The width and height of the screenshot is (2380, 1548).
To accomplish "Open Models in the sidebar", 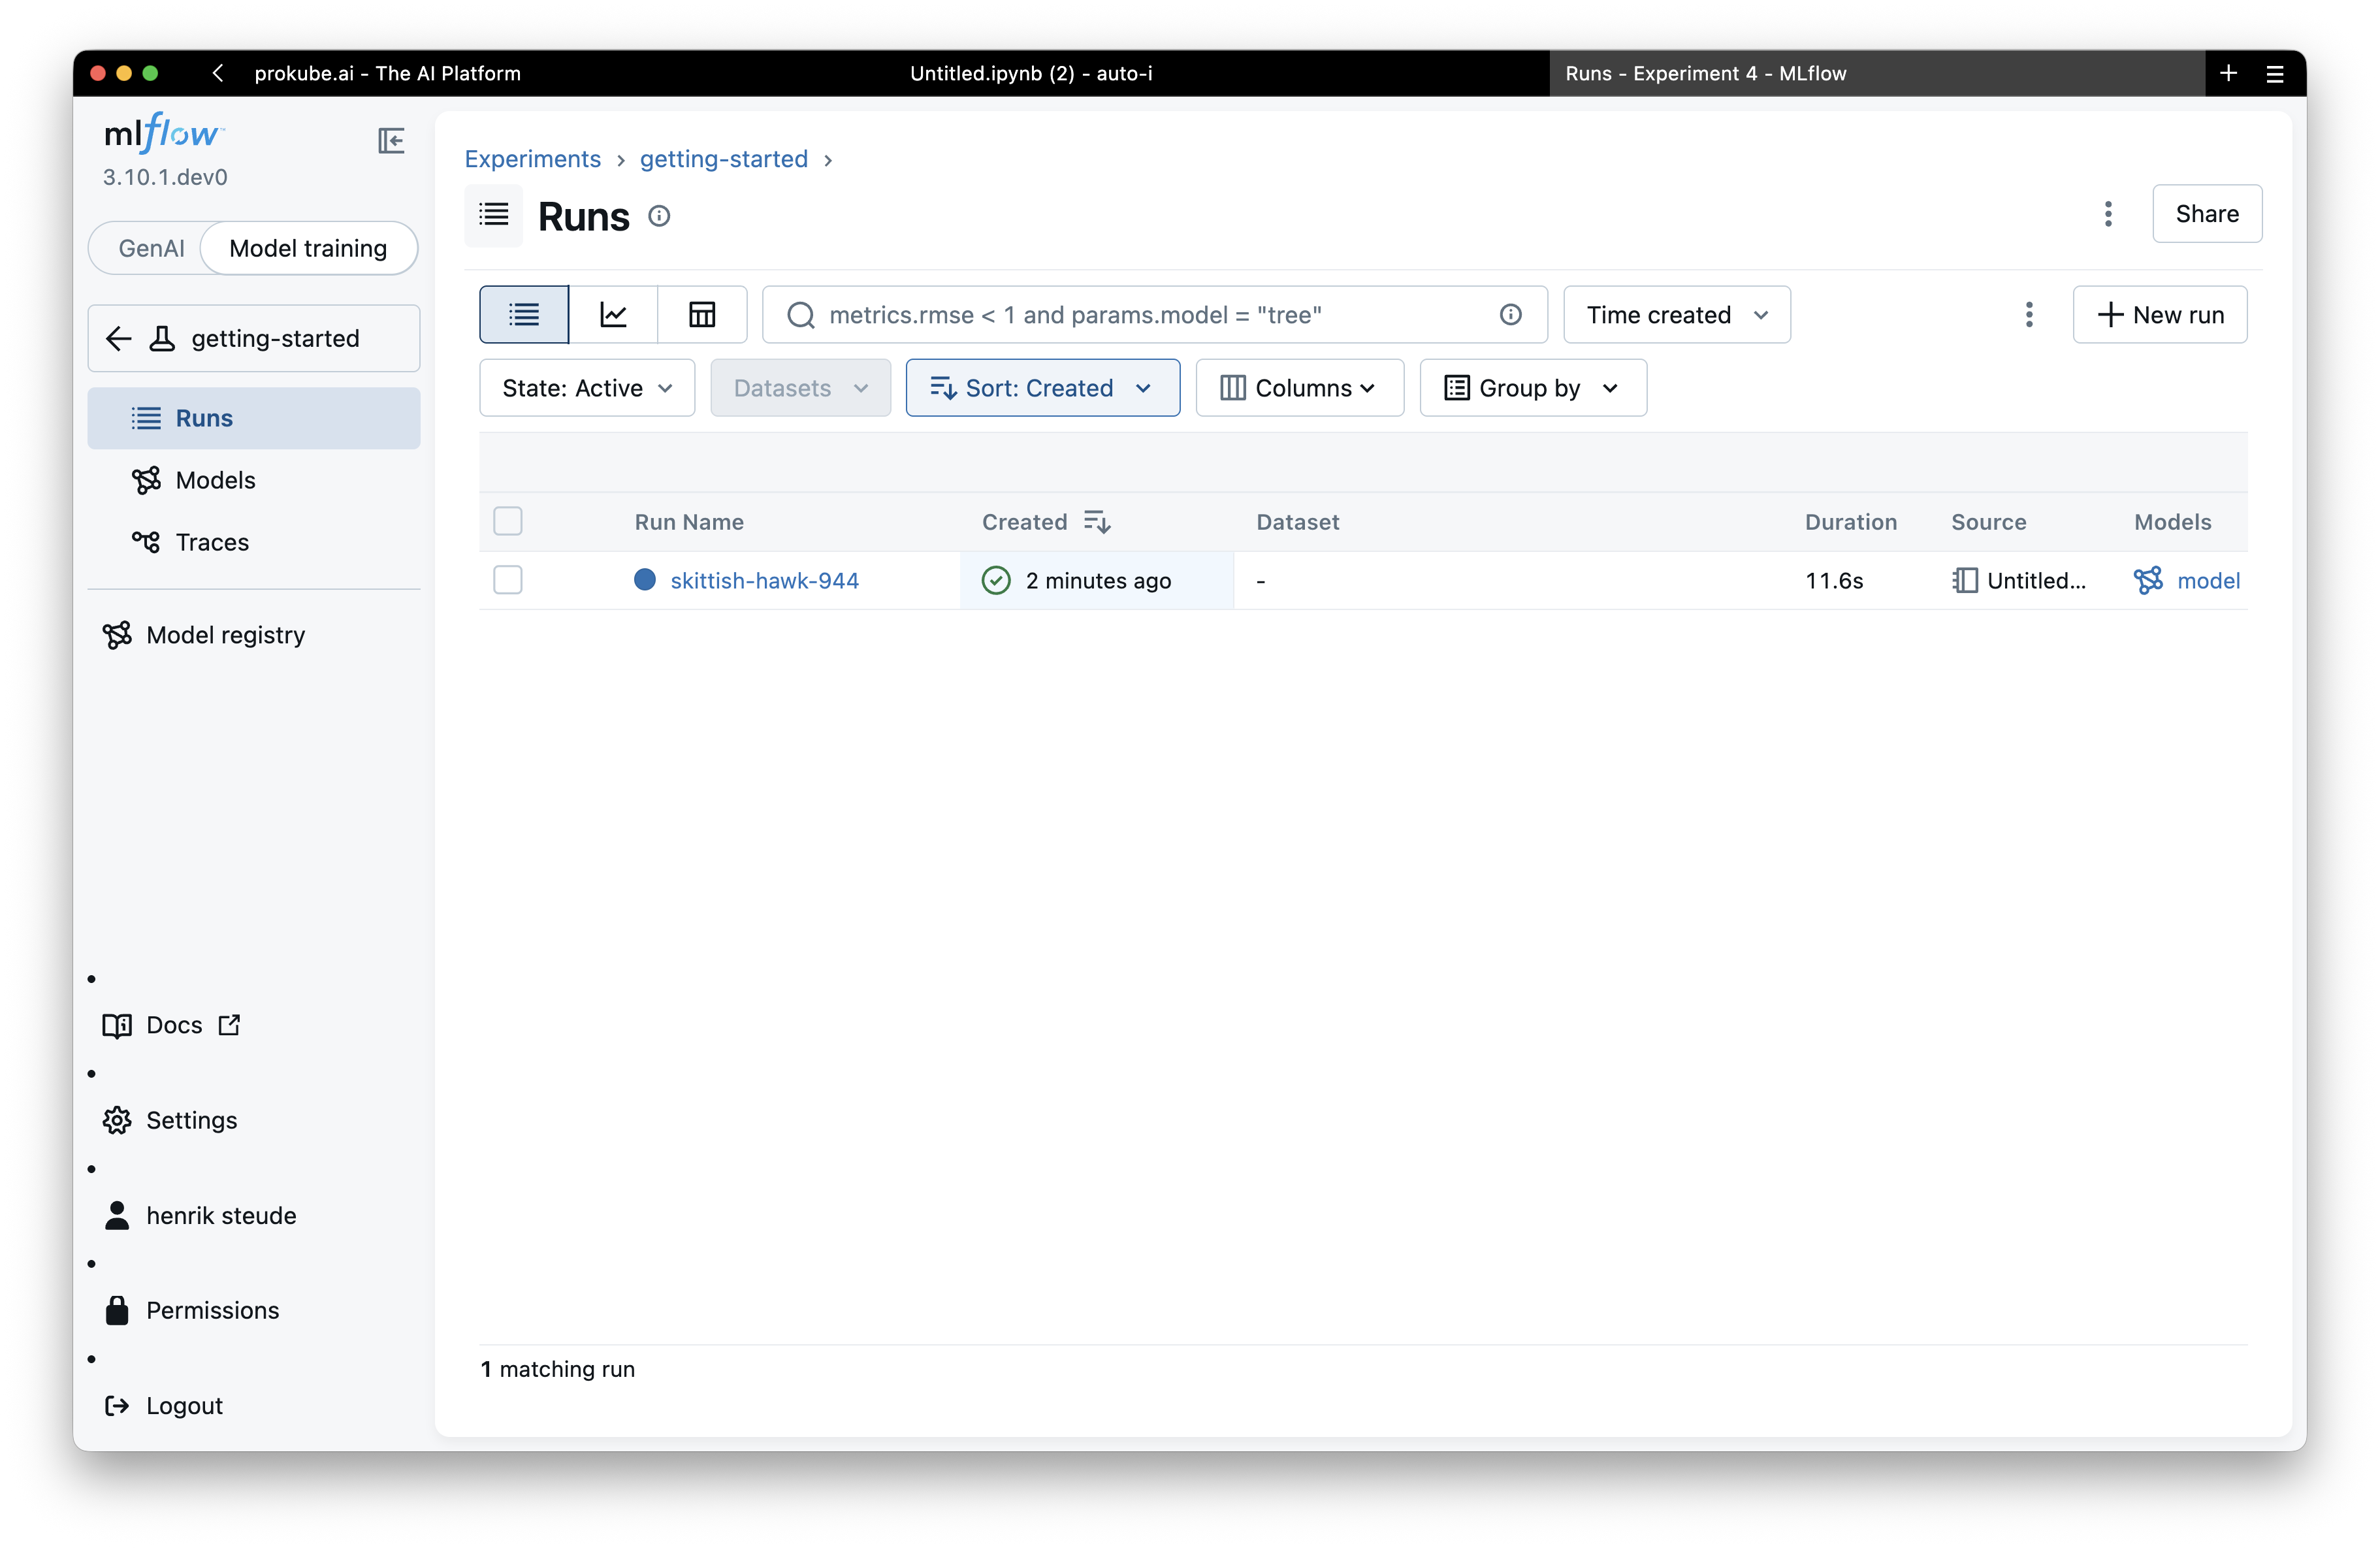I will point(254,480).
